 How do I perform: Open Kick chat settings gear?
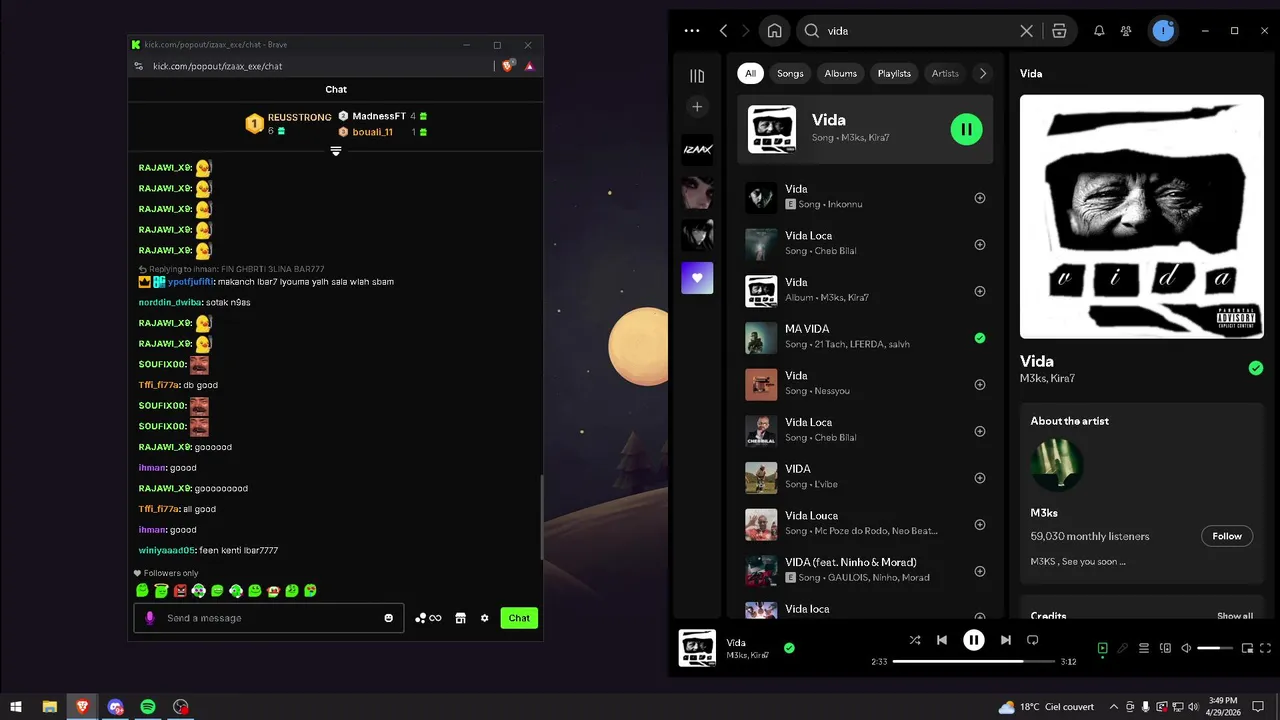(485, 618)
